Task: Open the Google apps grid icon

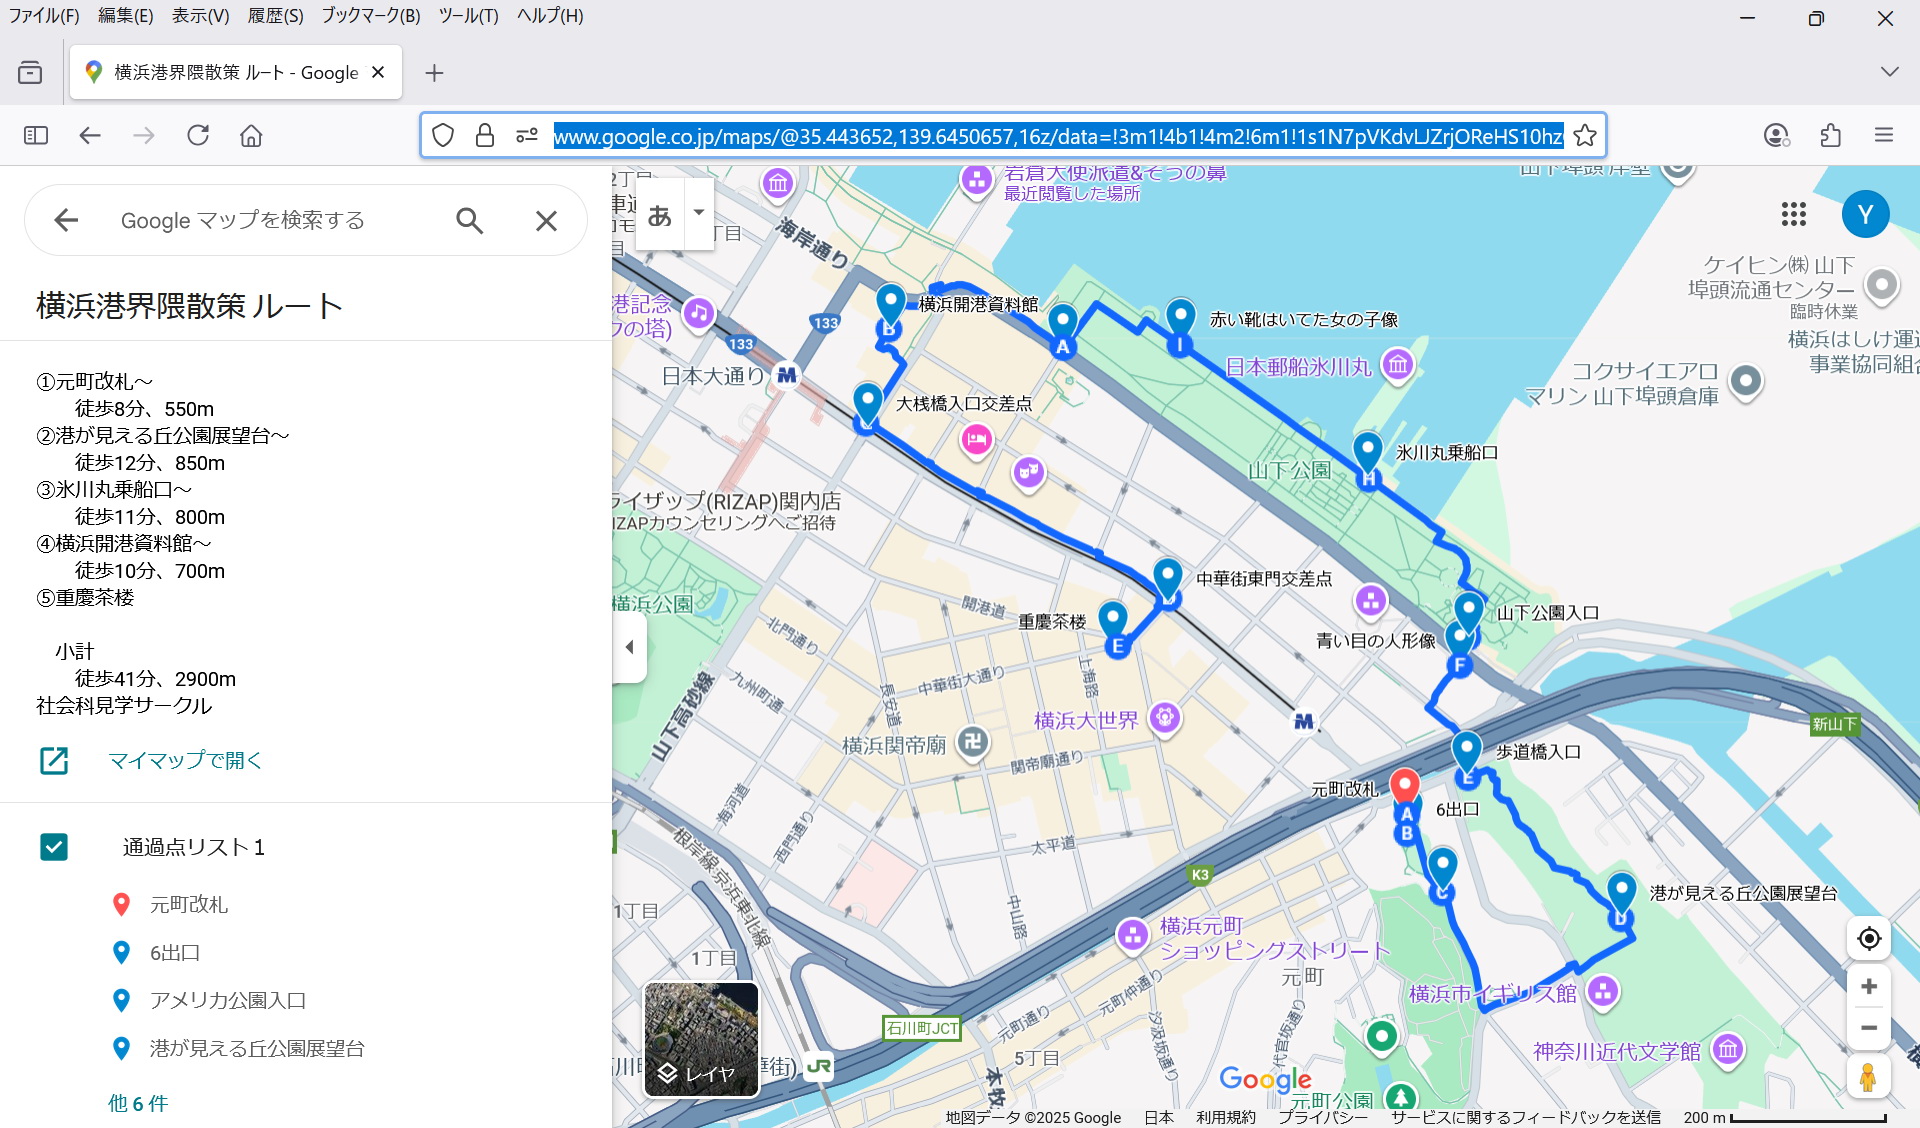Action: coord(1793,213)
